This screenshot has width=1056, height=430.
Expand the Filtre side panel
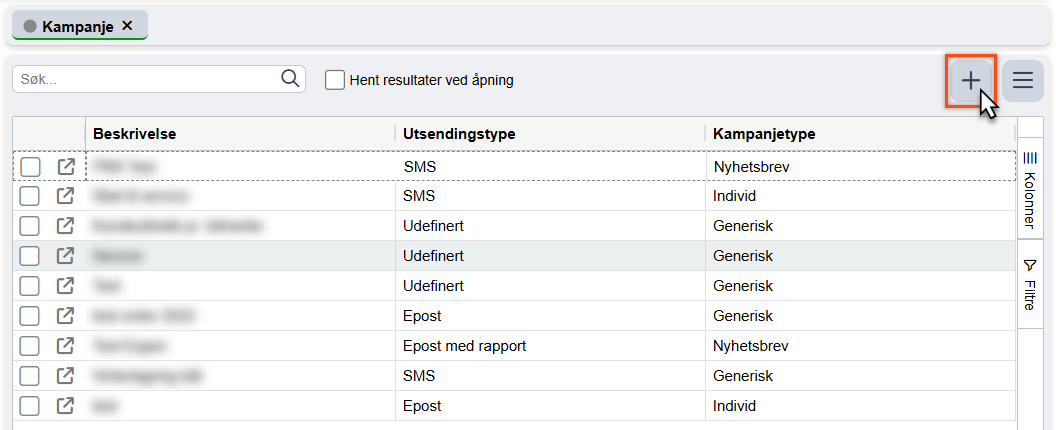pos(1030,285)
